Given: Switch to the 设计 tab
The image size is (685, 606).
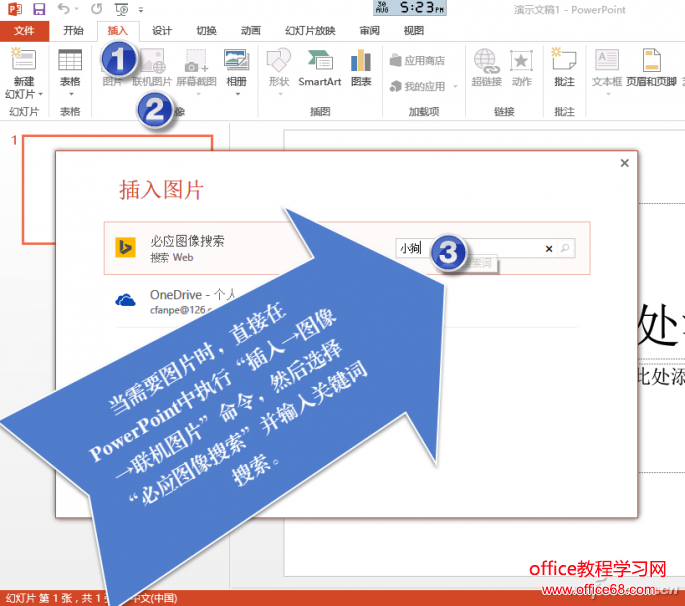Looking at the screenshot, I should tap(161, 30).
